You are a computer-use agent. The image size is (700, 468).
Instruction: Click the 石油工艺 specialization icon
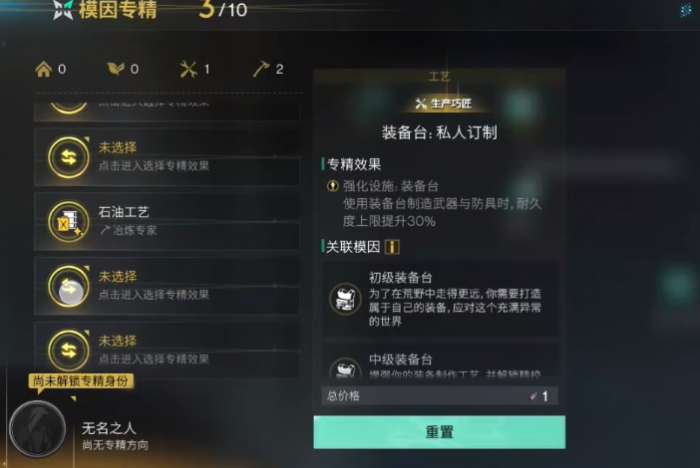point(69,222)
